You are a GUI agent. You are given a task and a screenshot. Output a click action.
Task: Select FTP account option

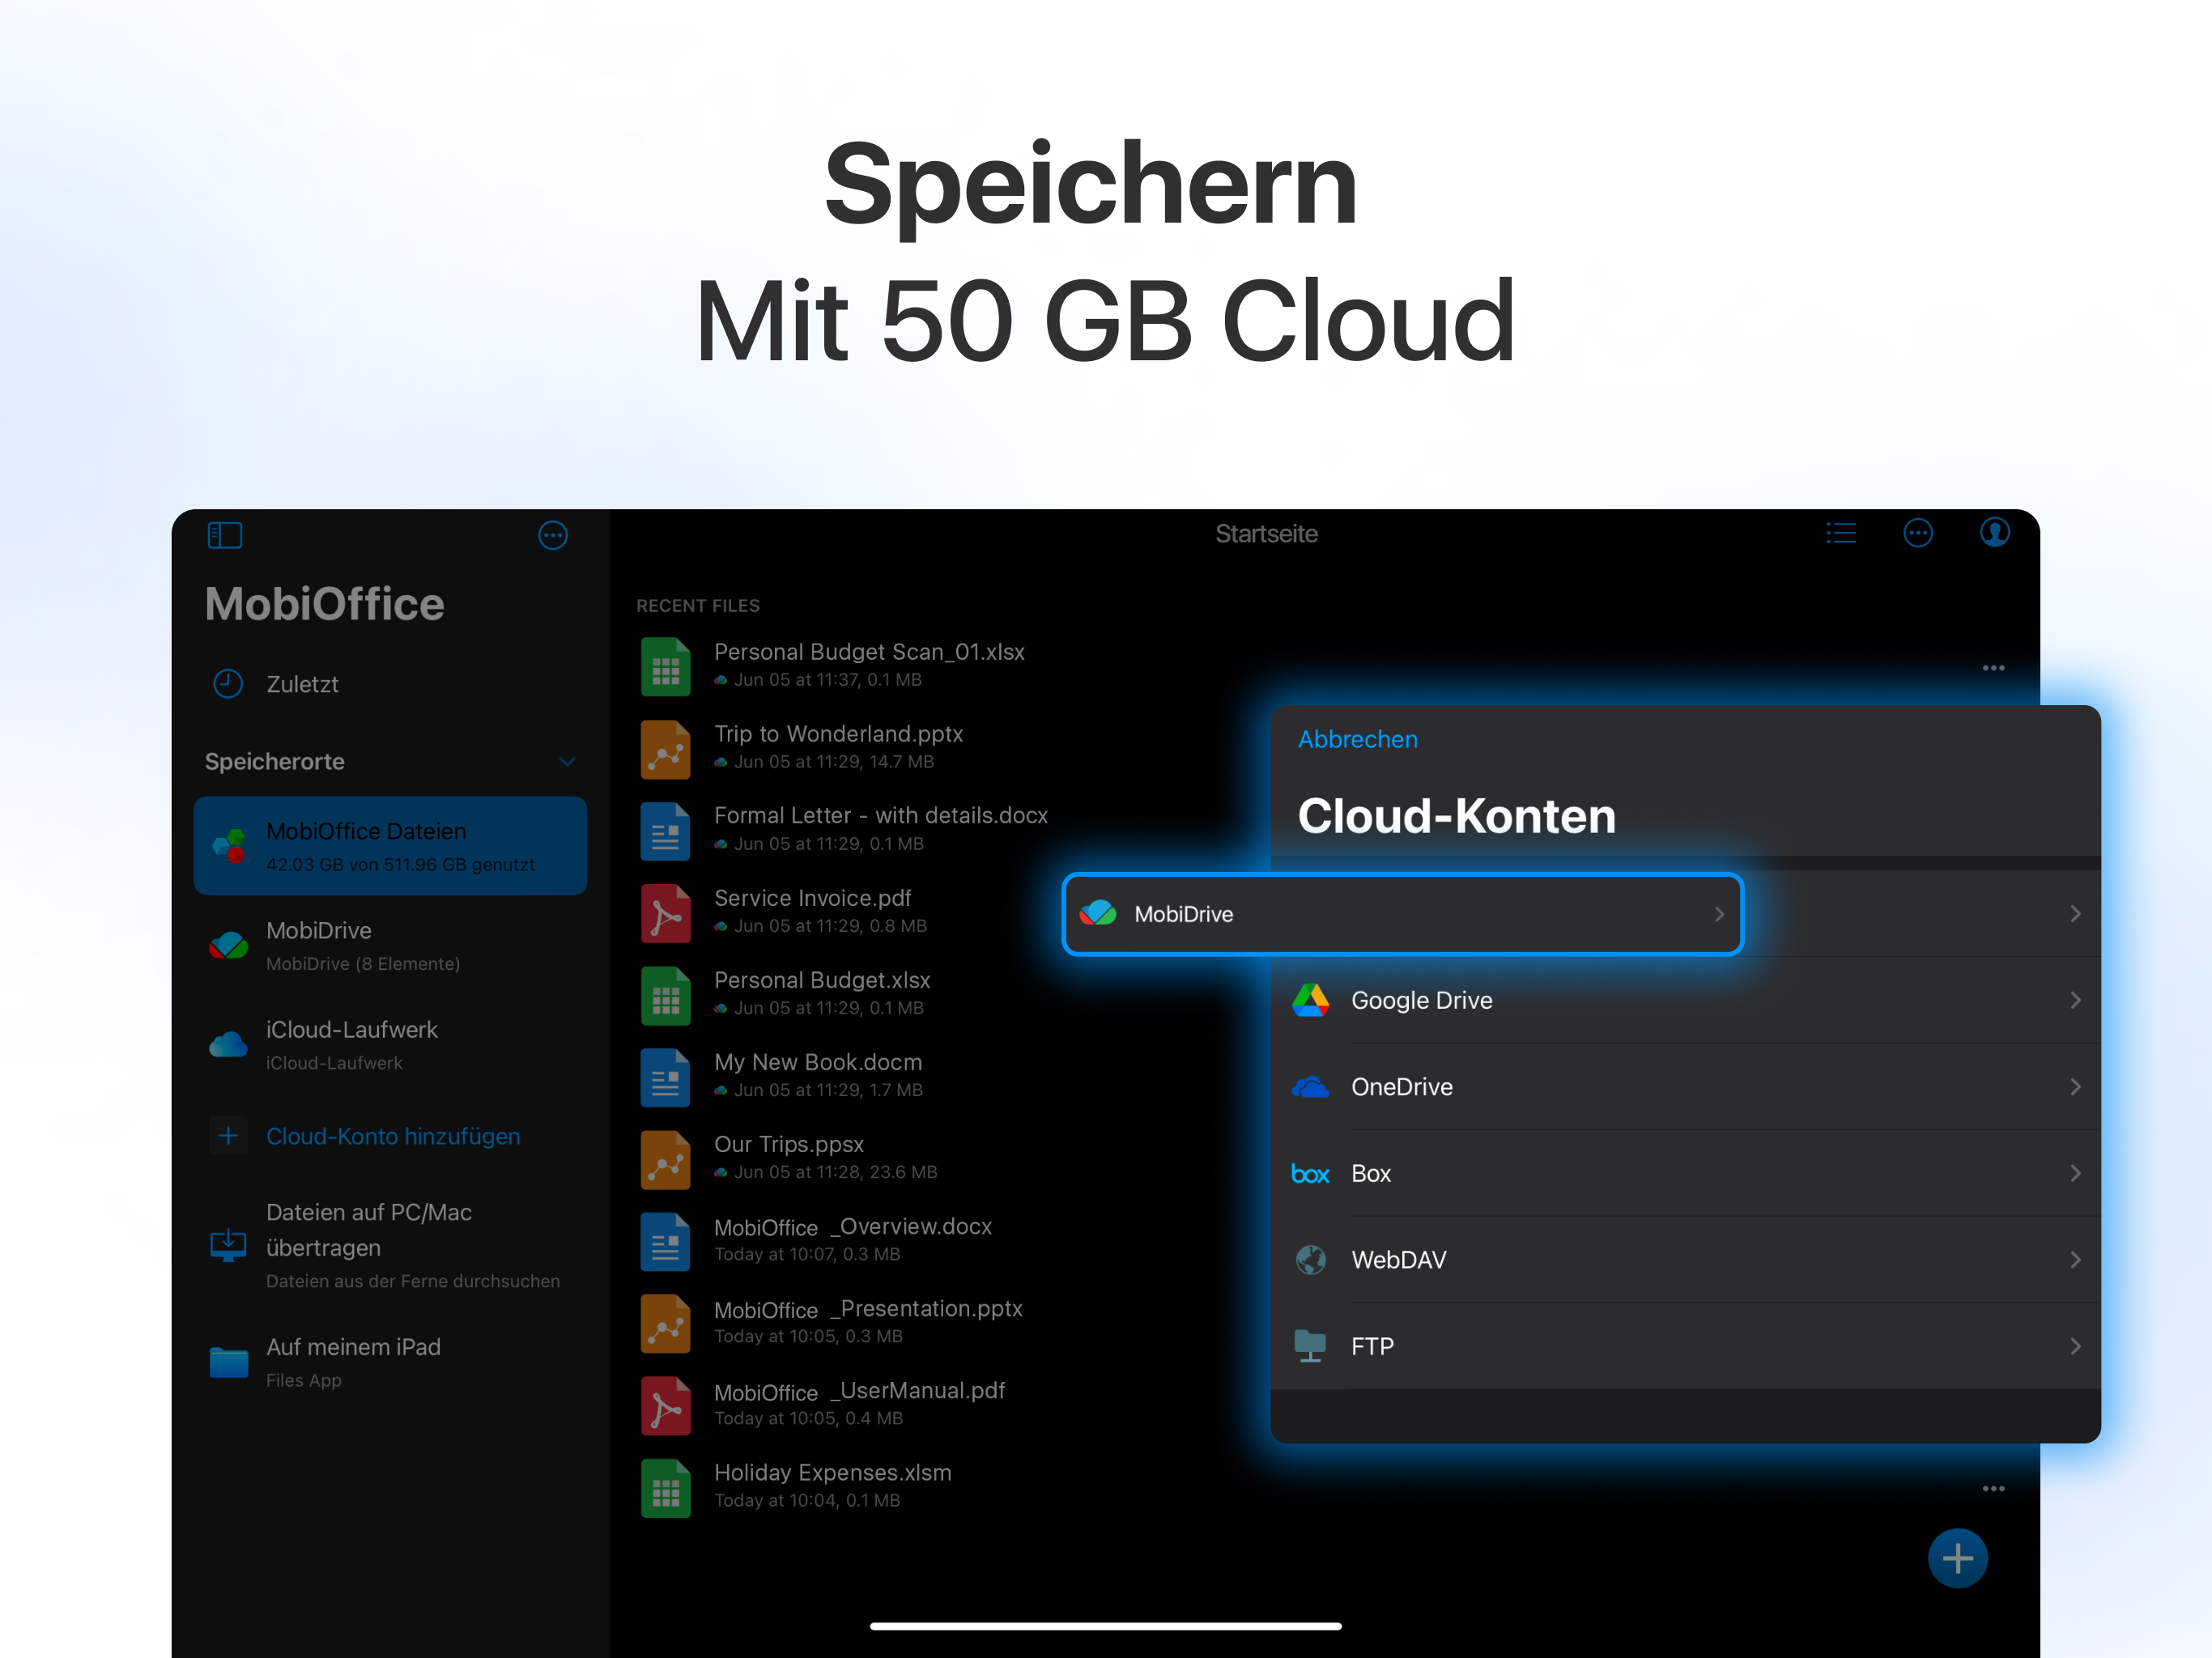click(1685, 1346)
